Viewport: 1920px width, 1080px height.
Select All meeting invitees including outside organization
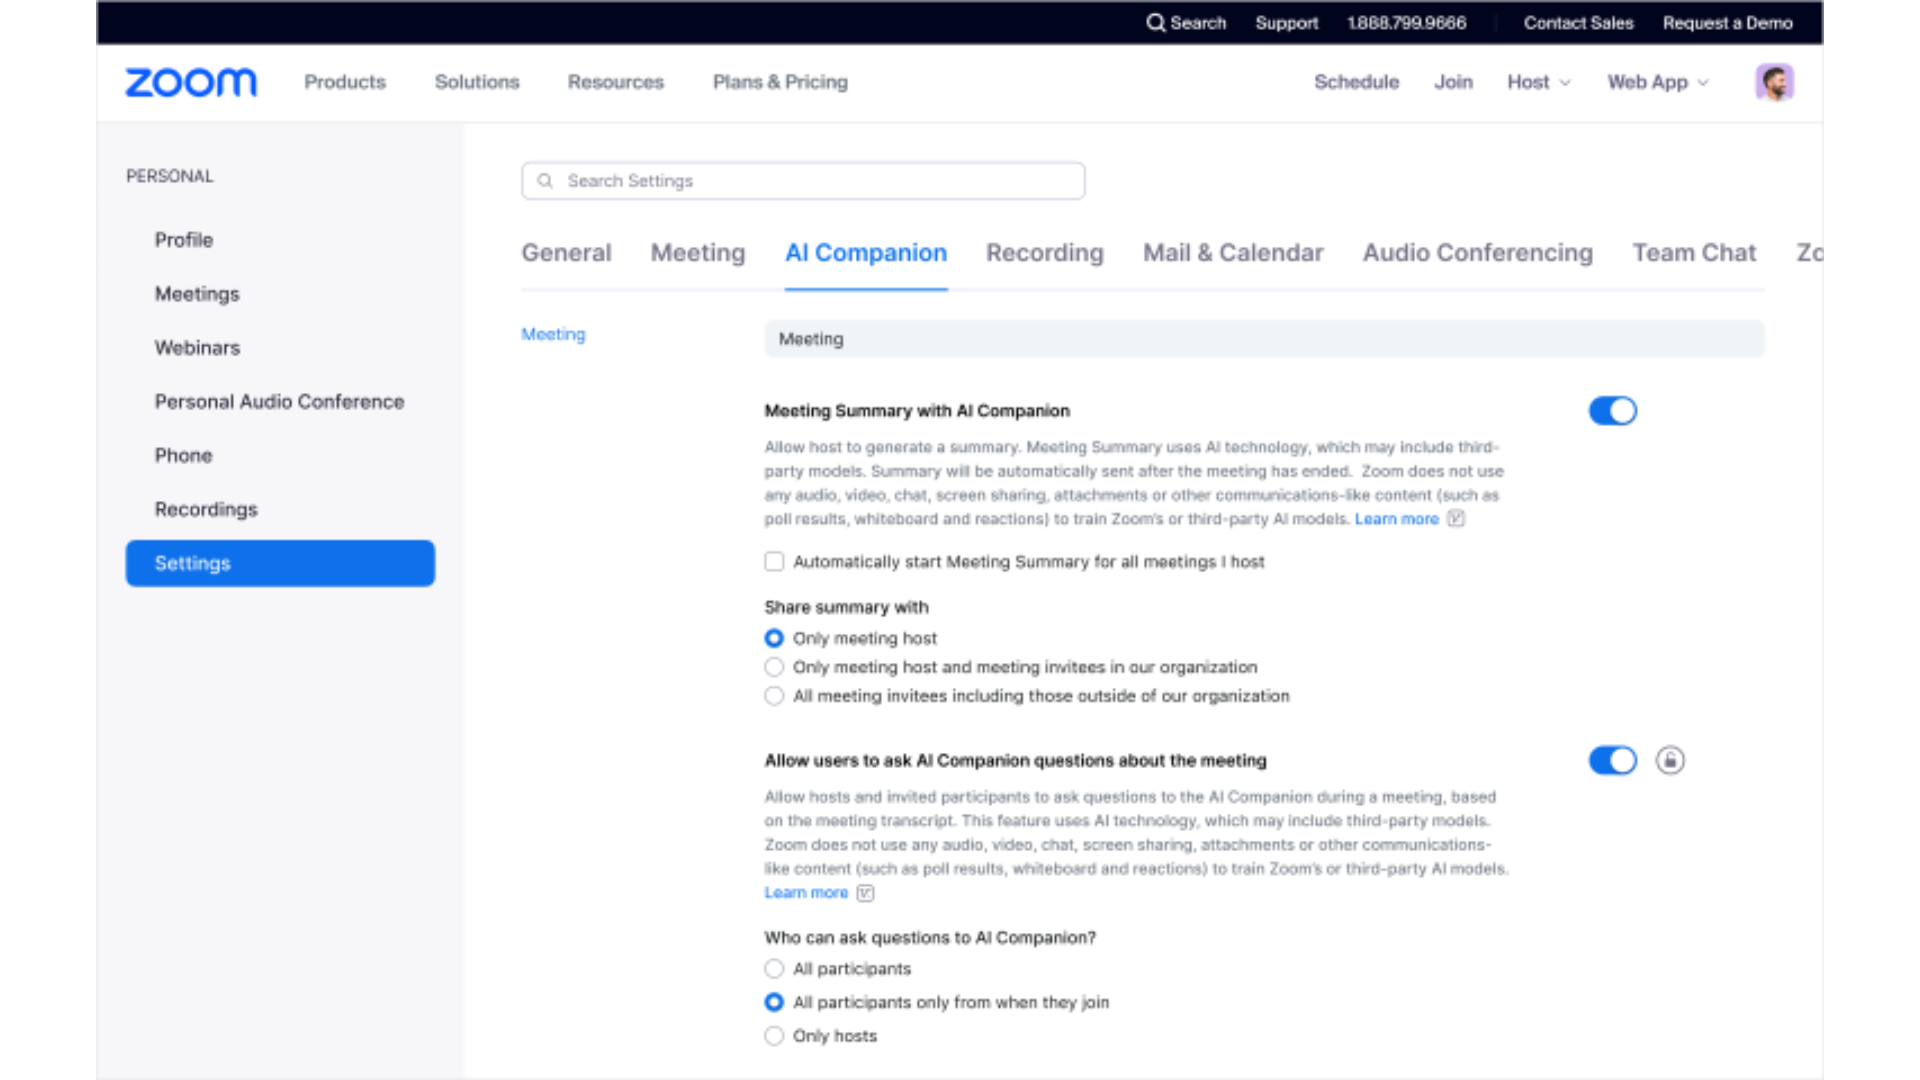774,696
